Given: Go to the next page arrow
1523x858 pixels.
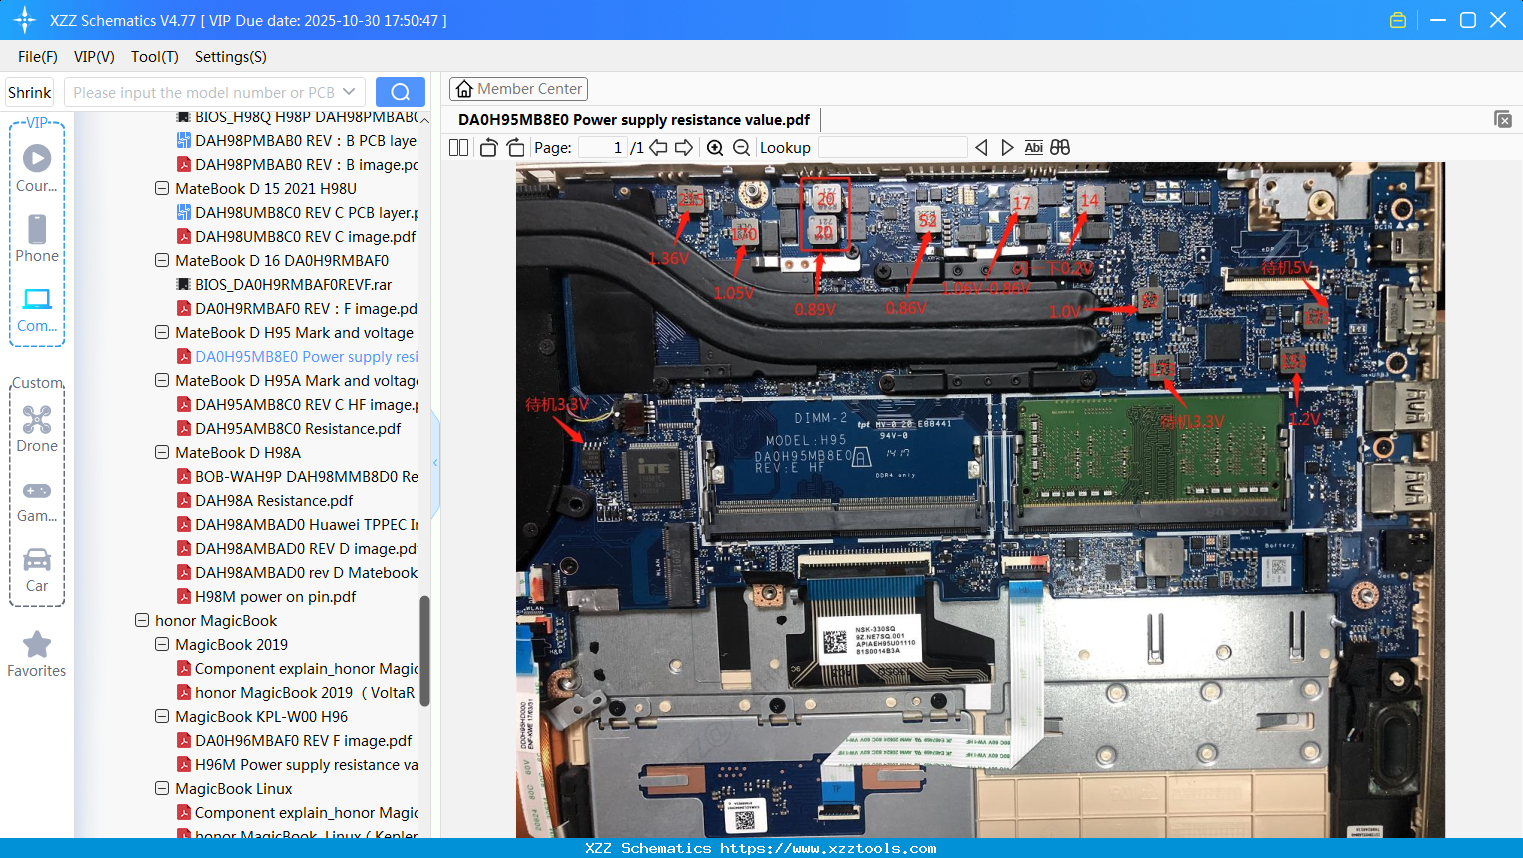Looking at the screenshot, I should coord(684,148).
